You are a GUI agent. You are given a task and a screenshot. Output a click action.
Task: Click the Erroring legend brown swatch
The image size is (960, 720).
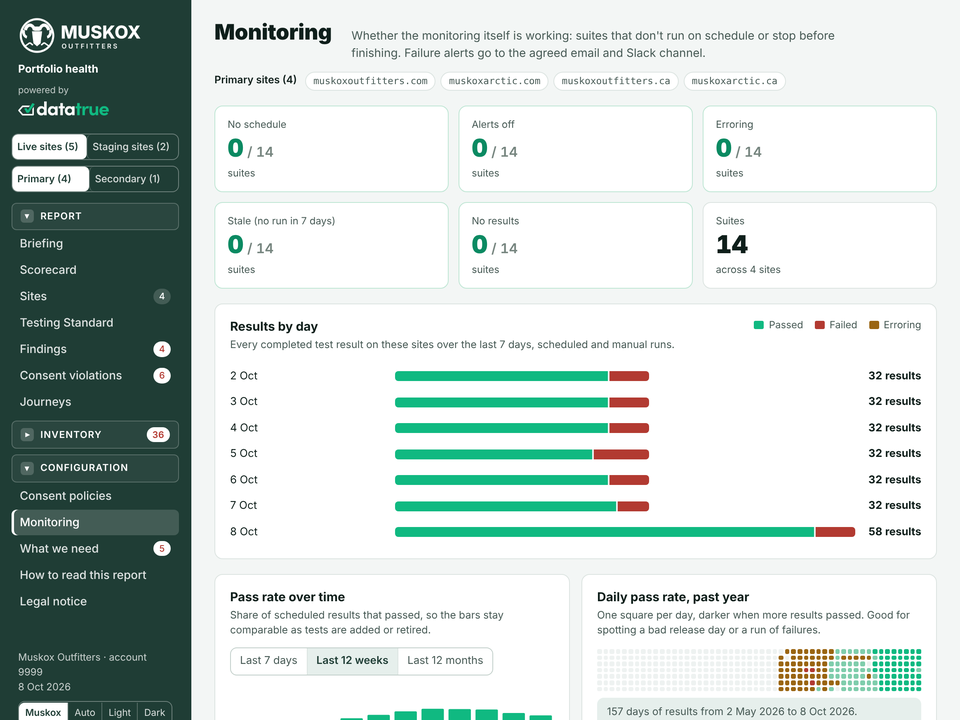point(874,325)
